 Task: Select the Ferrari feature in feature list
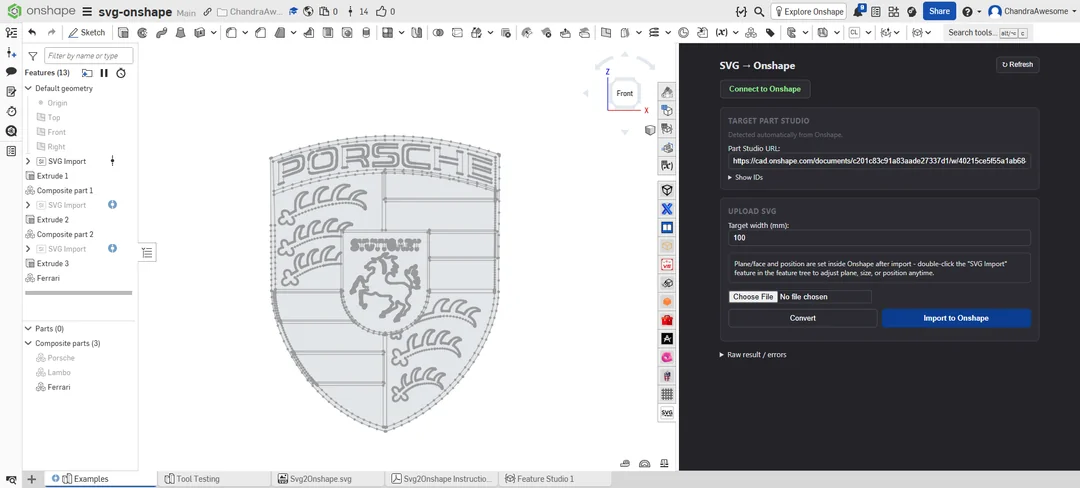pos(48,278)
